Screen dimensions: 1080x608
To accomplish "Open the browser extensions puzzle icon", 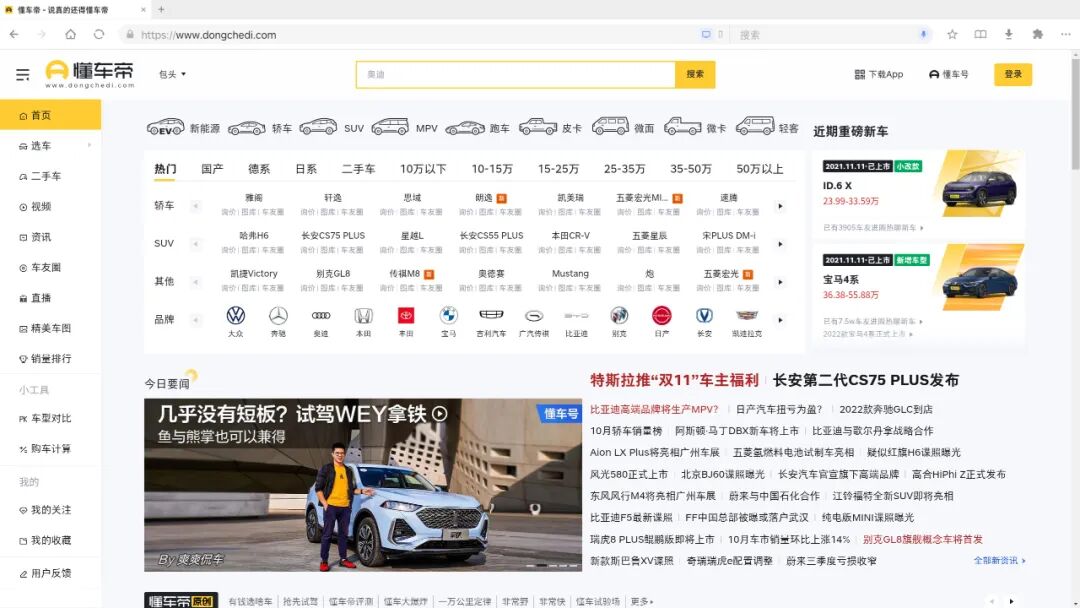I will (1037, 34).
